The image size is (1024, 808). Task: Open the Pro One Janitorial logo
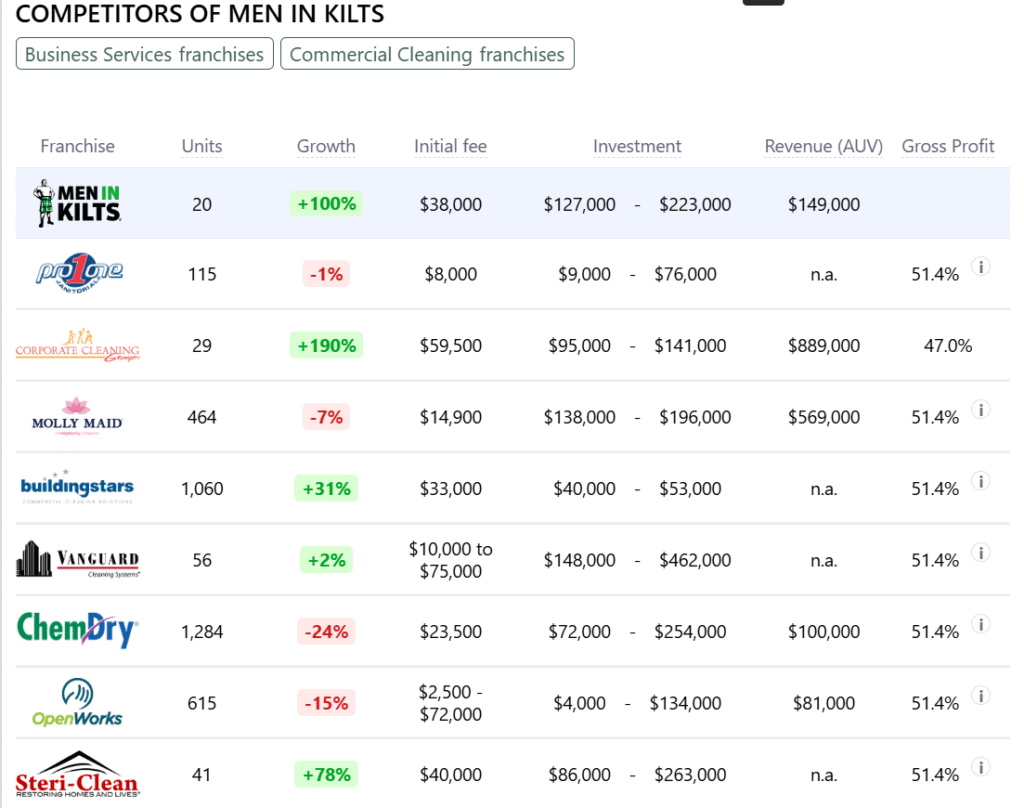78,273
